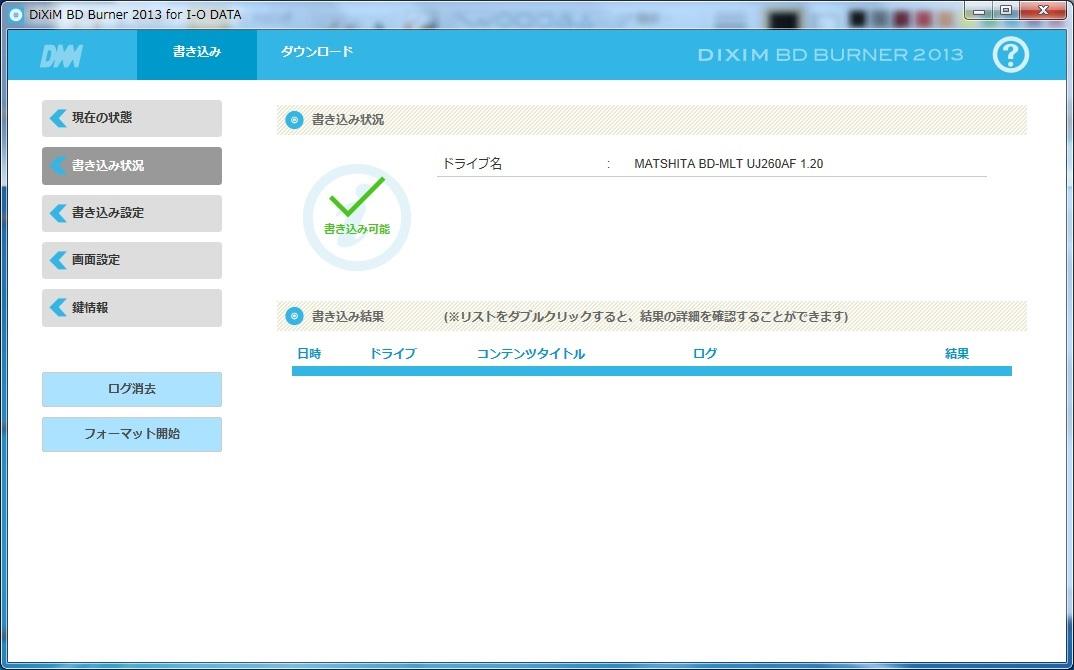Open 現在の状態 in the sidebar

click(132, 118)
